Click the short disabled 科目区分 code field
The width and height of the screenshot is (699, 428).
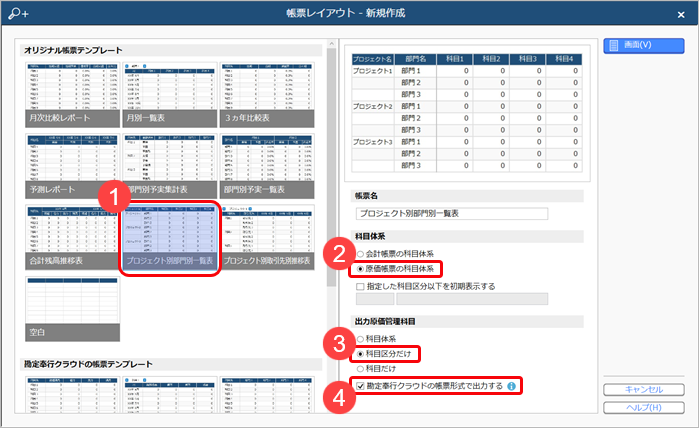(x=374, y=299)
